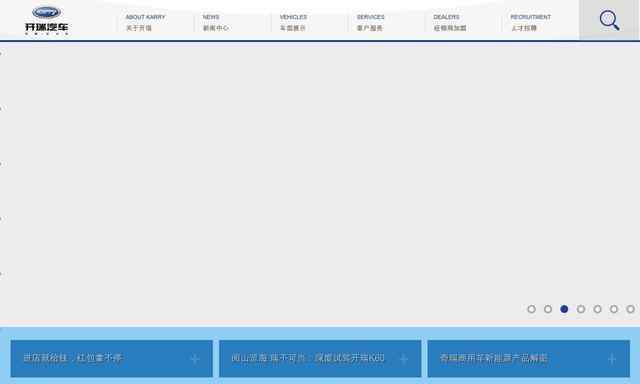Select the sixth carousel slide dot
This screenshot has width=640, height=384.
pos(614,309)
